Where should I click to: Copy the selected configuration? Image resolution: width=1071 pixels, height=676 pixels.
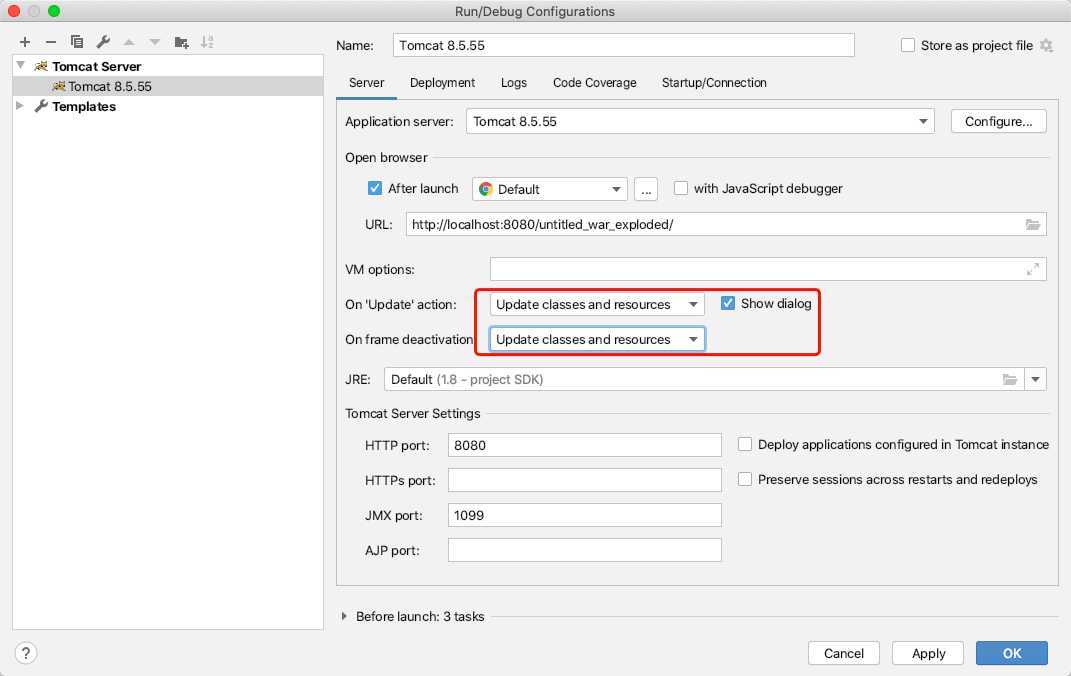coord(76,42)
